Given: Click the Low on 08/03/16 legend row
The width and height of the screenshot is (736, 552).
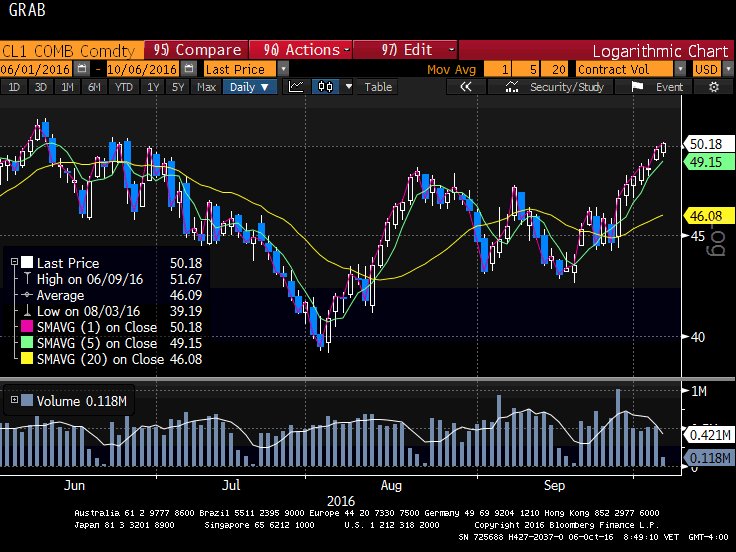Looking at the screenshot, I should pos(113,311).
